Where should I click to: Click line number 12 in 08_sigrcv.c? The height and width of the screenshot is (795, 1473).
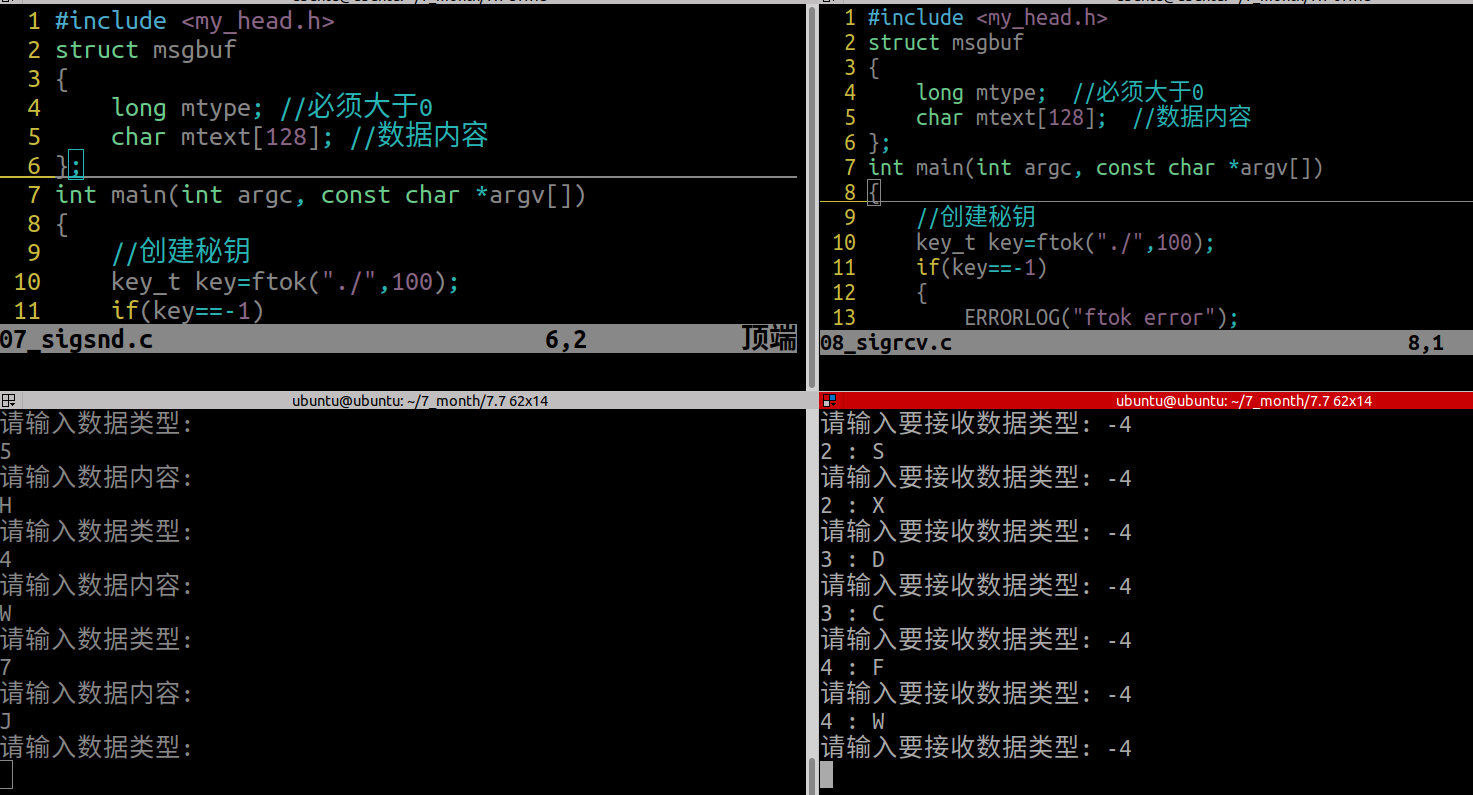tap(844, 292)
